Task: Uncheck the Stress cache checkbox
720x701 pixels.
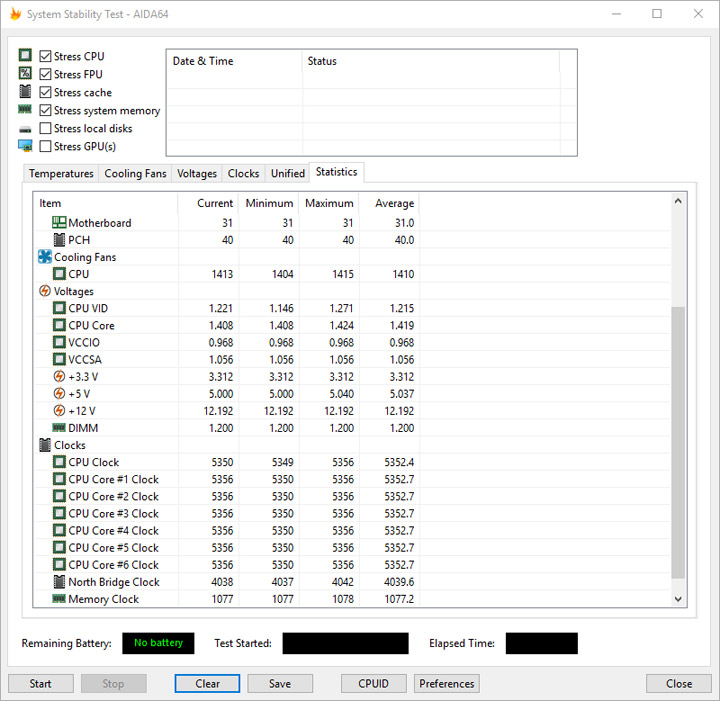Action: 45,92
